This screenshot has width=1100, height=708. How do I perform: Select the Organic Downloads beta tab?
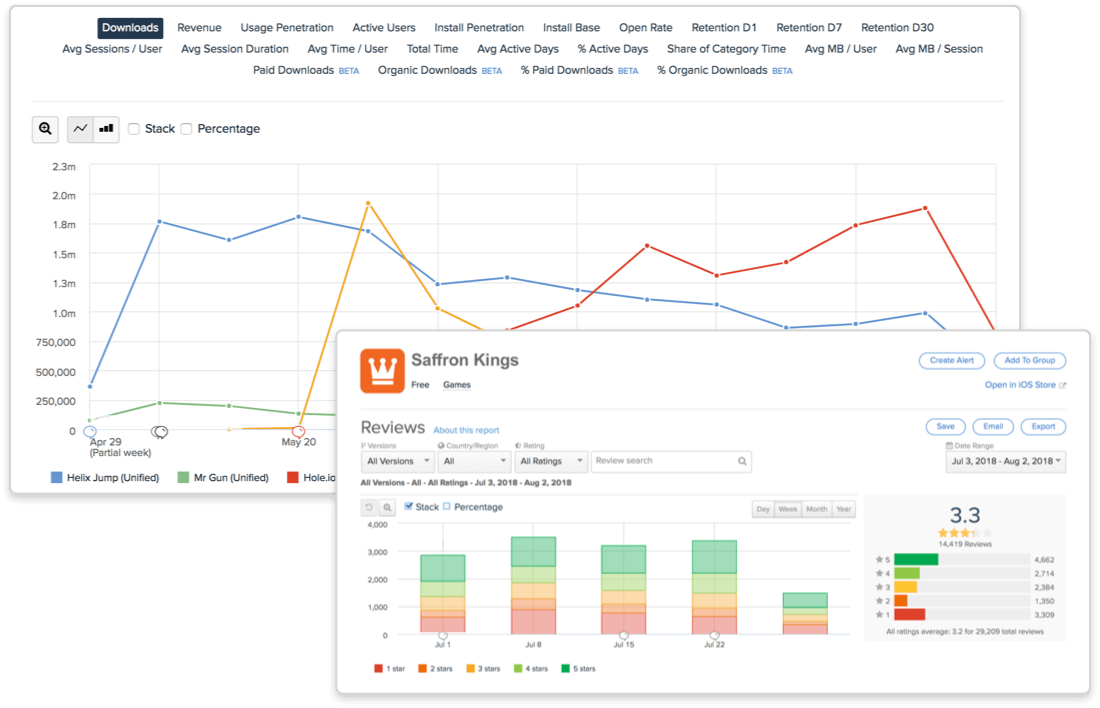tap(440, 70)
